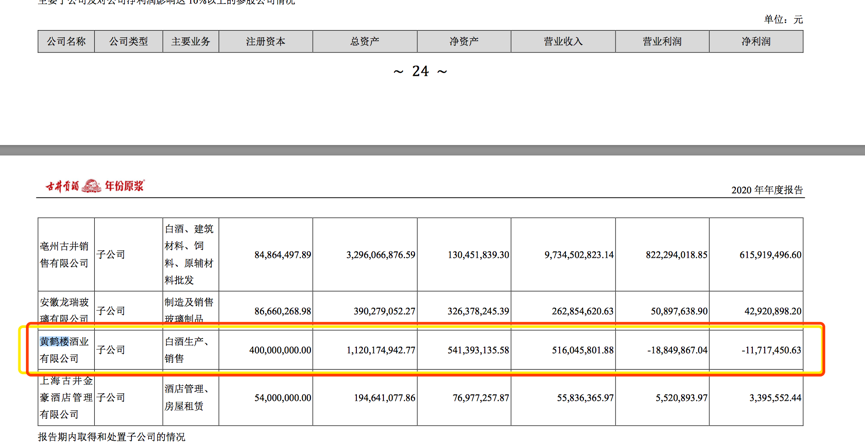Select the 安徽龙瑞玻璃有限公司 company name cell
Screen dimensions: 865x446
[65, 310]
